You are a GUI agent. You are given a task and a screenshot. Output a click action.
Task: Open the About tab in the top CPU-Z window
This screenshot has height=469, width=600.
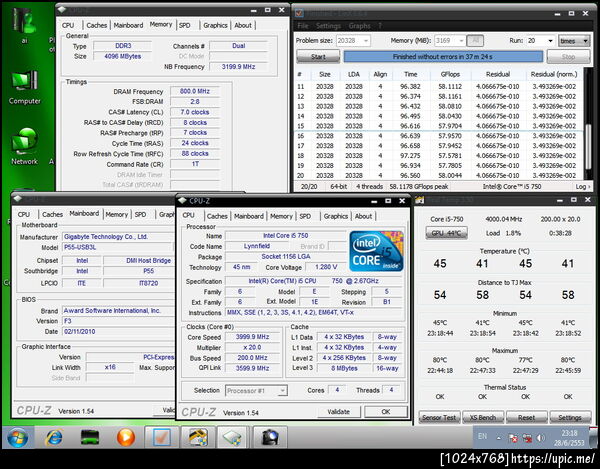coord(243,25)
